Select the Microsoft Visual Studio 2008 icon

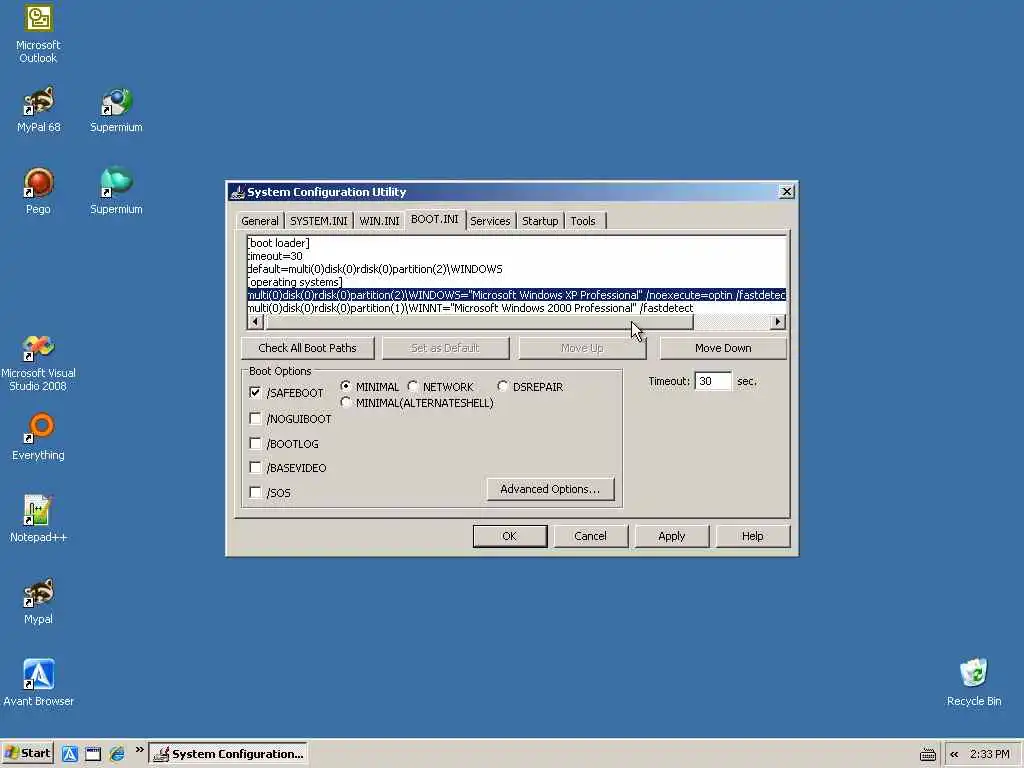(39, 362)
